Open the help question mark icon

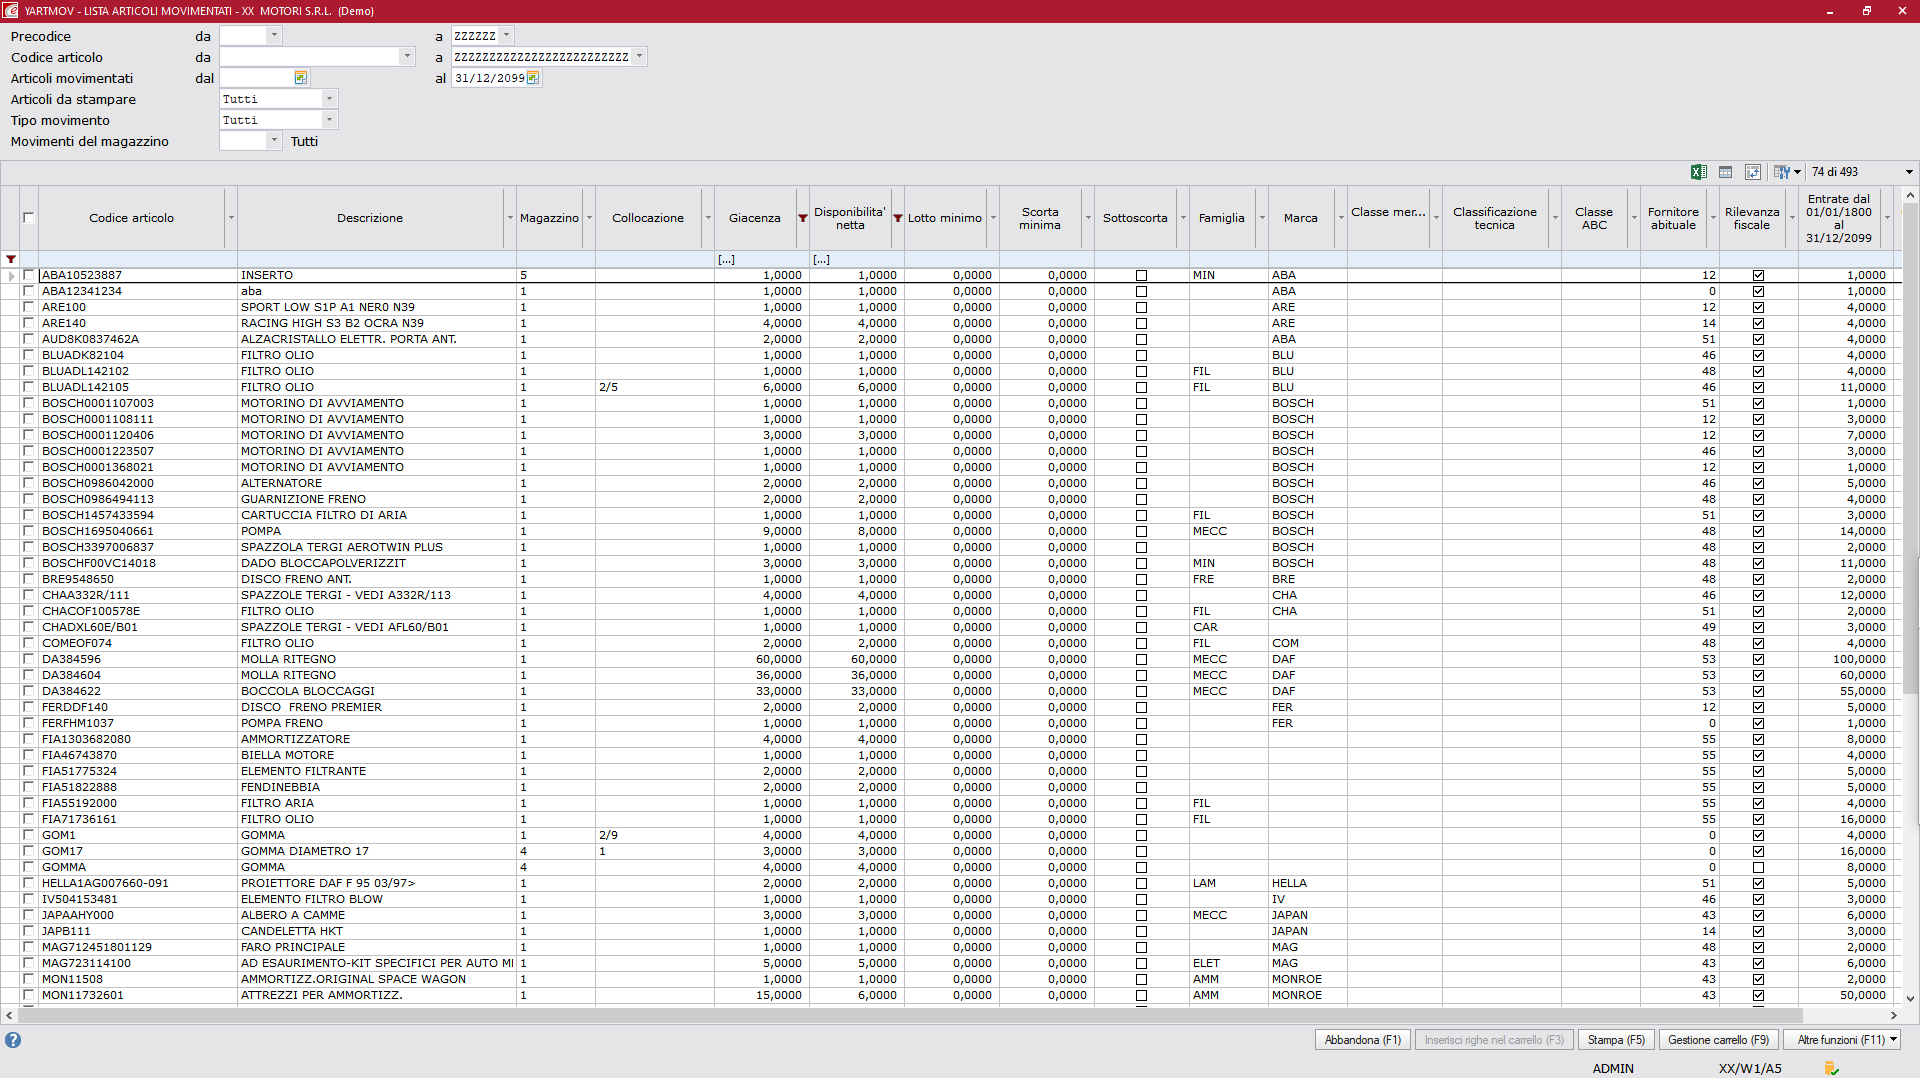click(x=13, y=1040)
